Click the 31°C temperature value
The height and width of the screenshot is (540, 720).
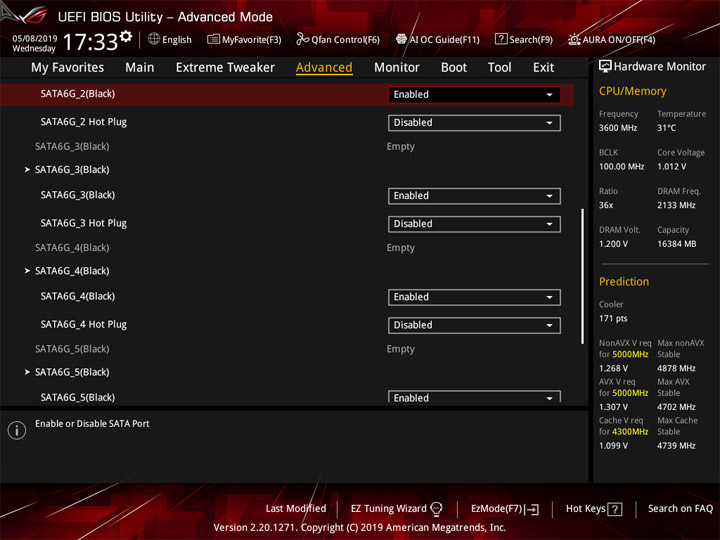click(x=666, y=128)
